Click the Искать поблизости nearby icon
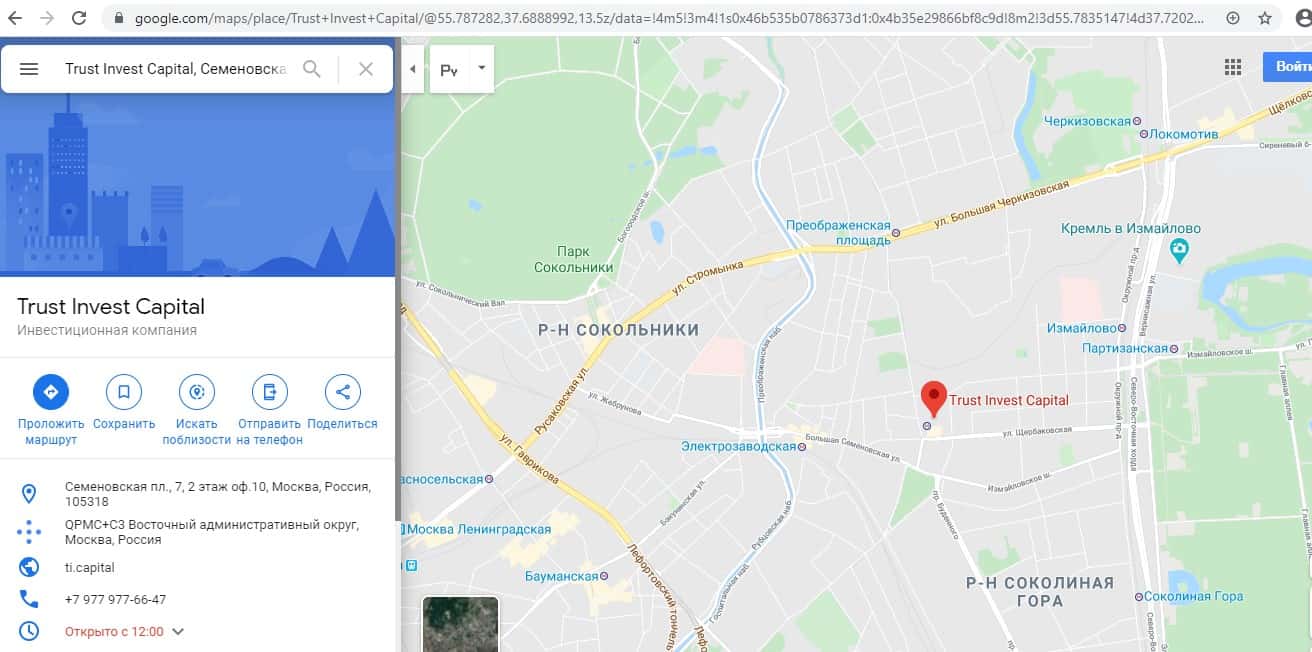This screenshot has width=1312, height=652. coord(197,392)
